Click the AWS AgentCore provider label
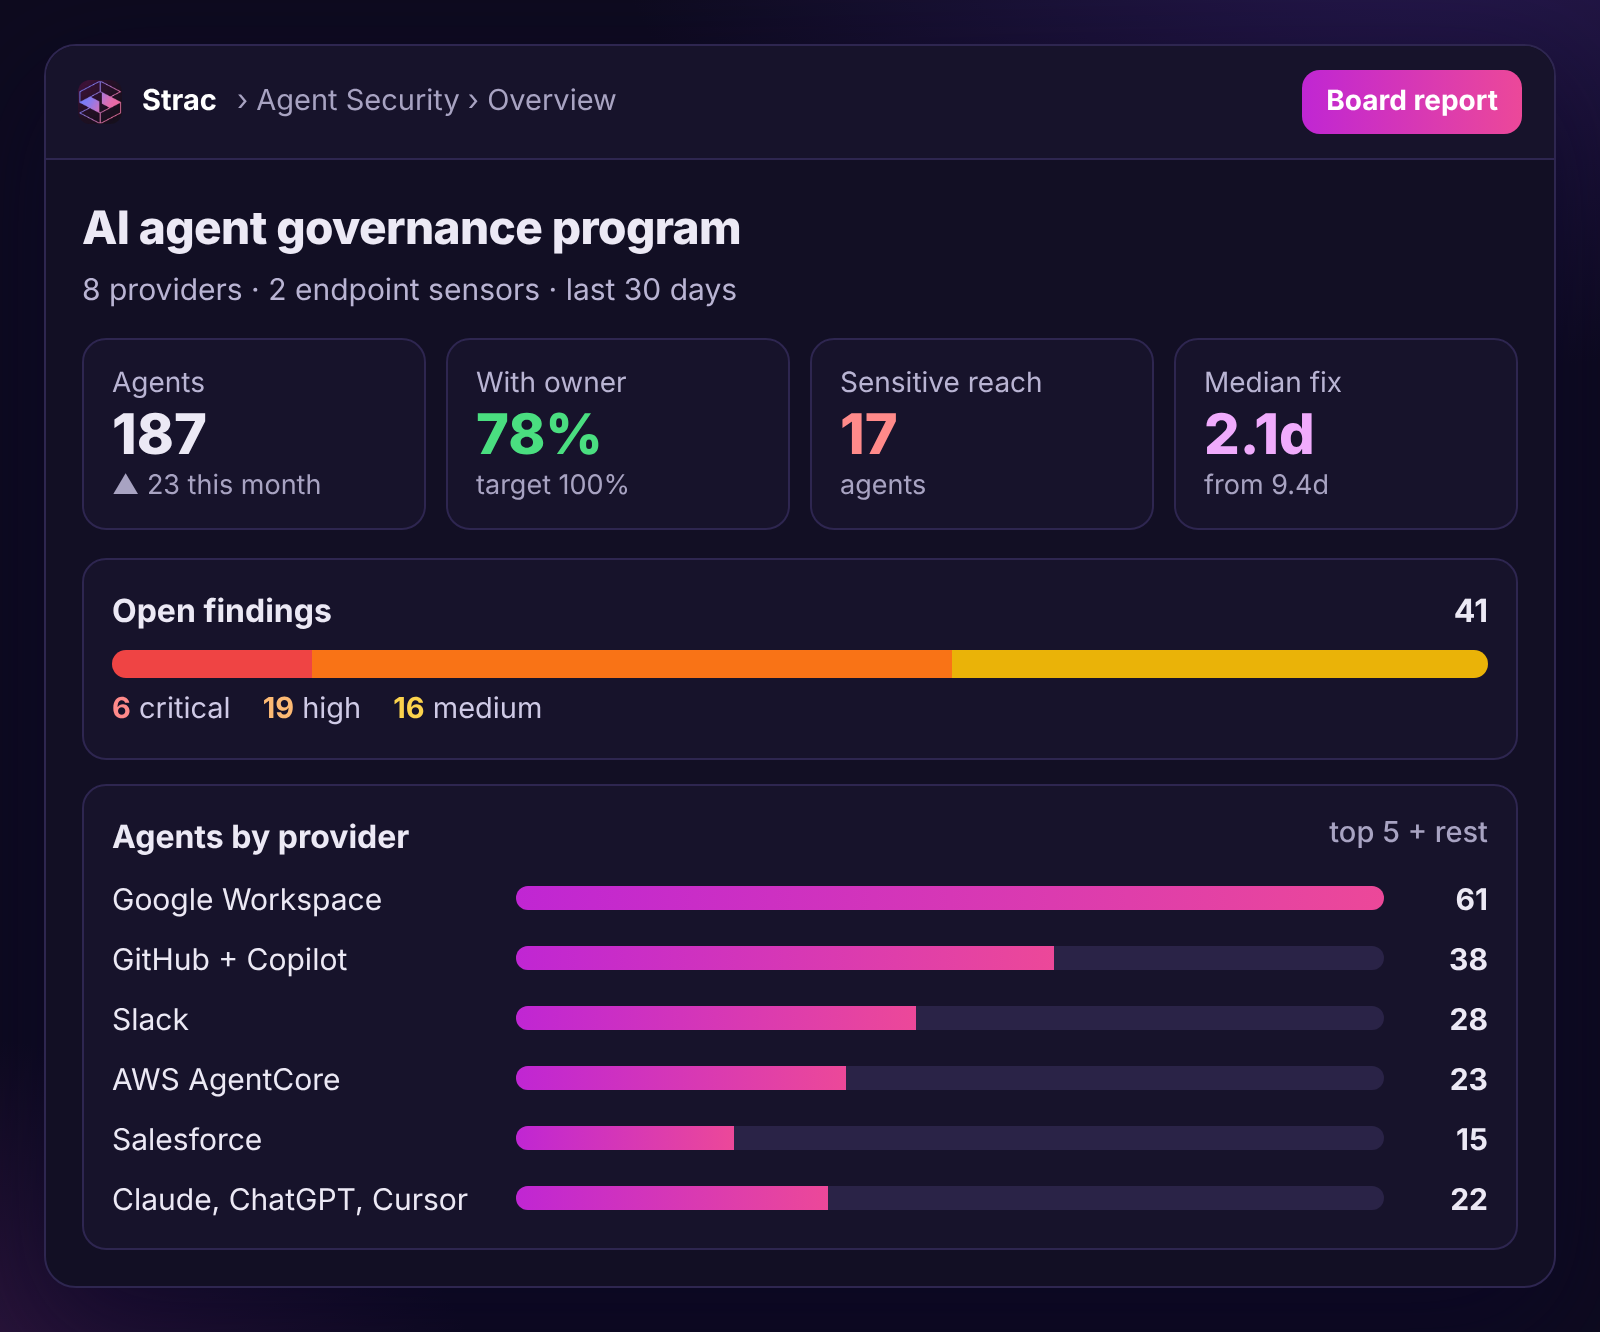1600x1332 pixels. 226,1080
